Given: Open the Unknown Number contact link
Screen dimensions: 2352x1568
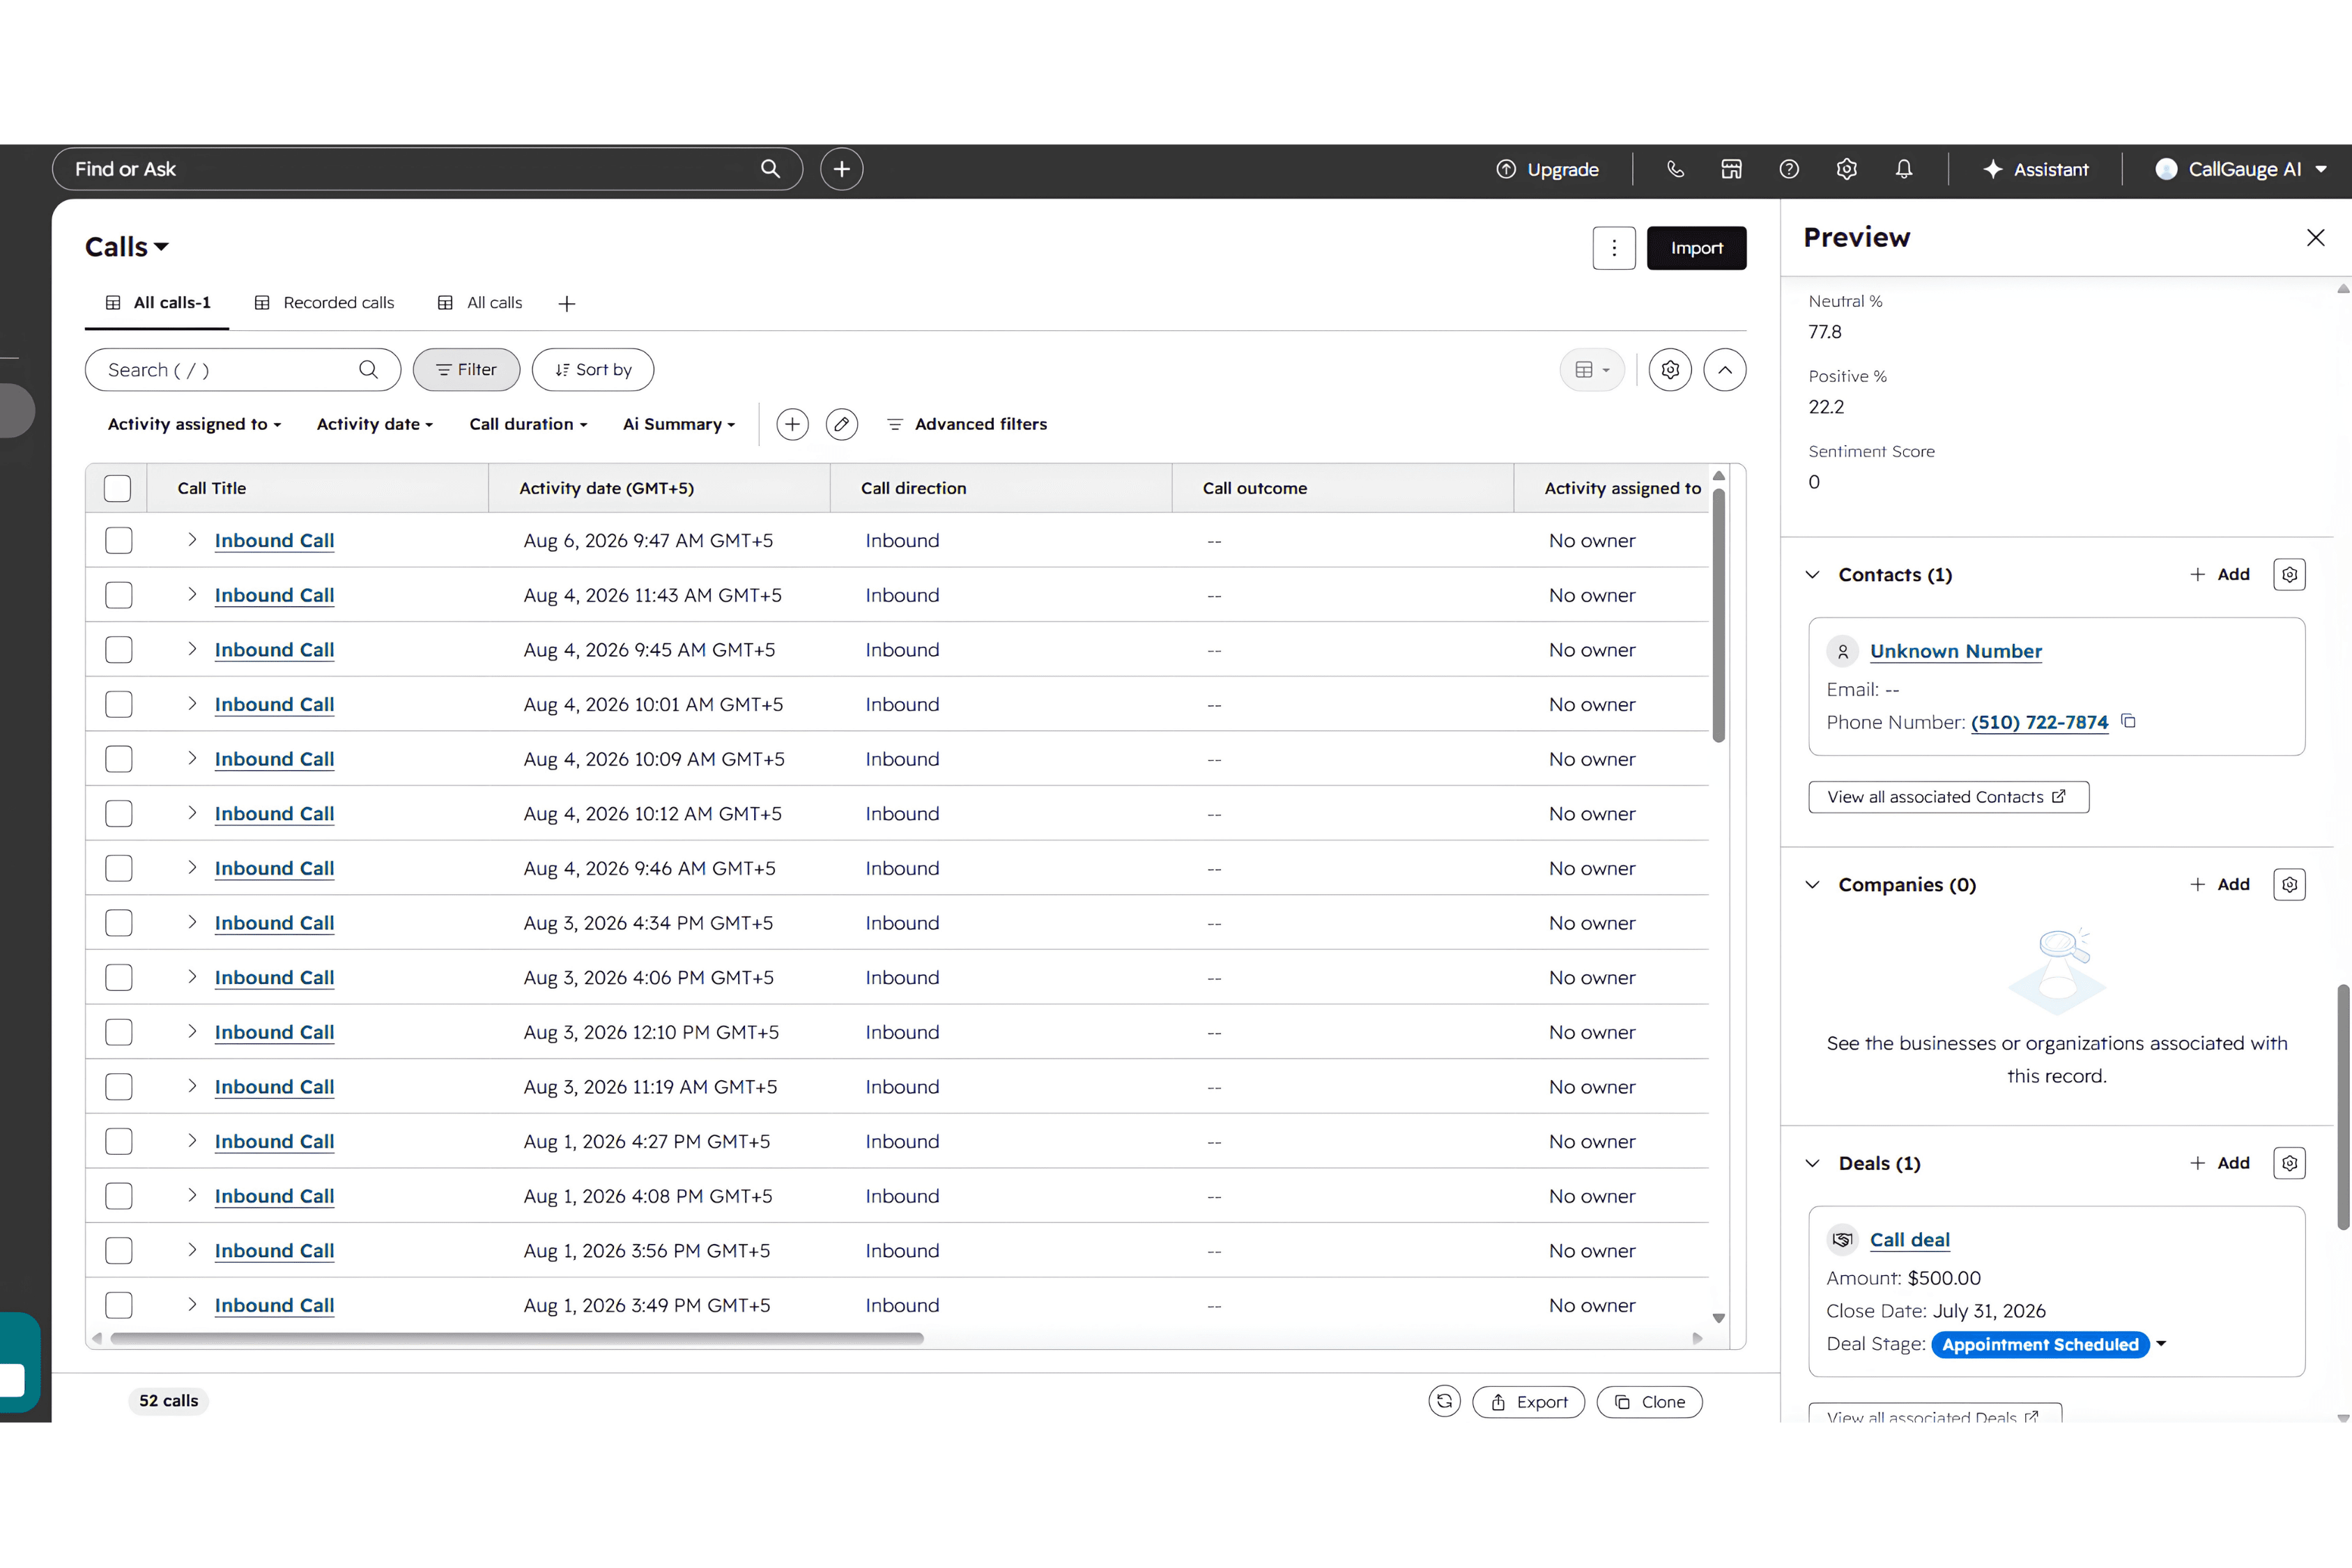Looking at the screenshot, I should (x=1956, y=651).
